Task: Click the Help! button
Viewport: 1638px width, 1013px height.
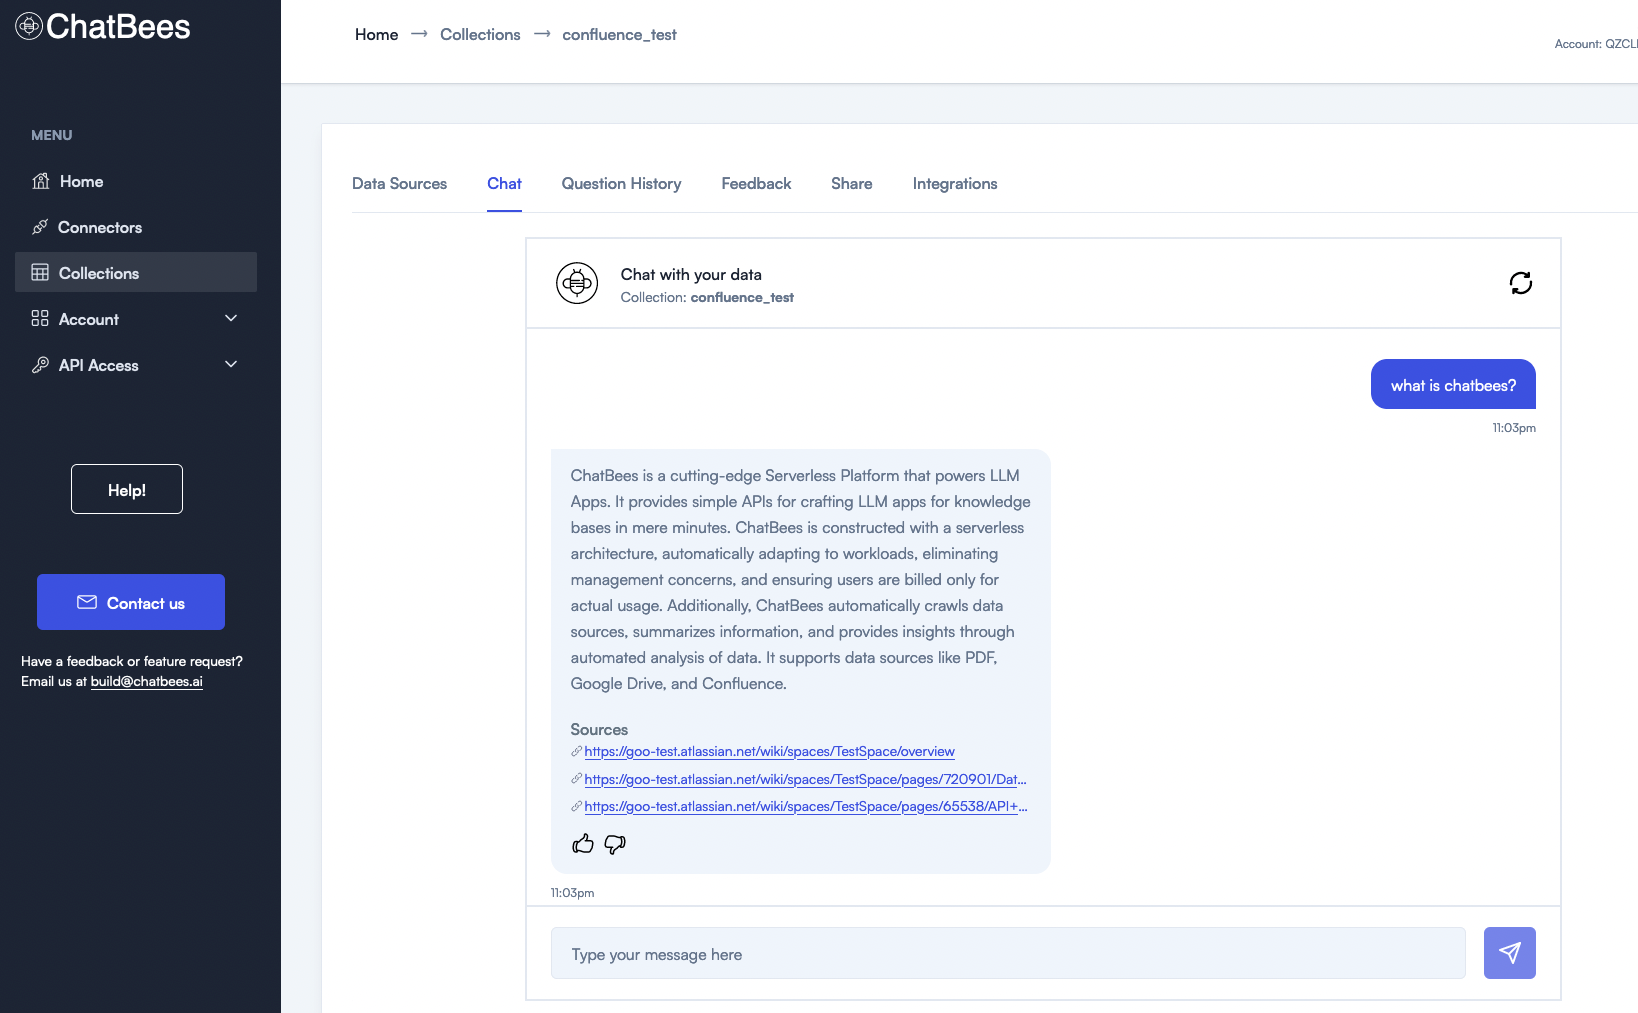Action: point(127,489)
